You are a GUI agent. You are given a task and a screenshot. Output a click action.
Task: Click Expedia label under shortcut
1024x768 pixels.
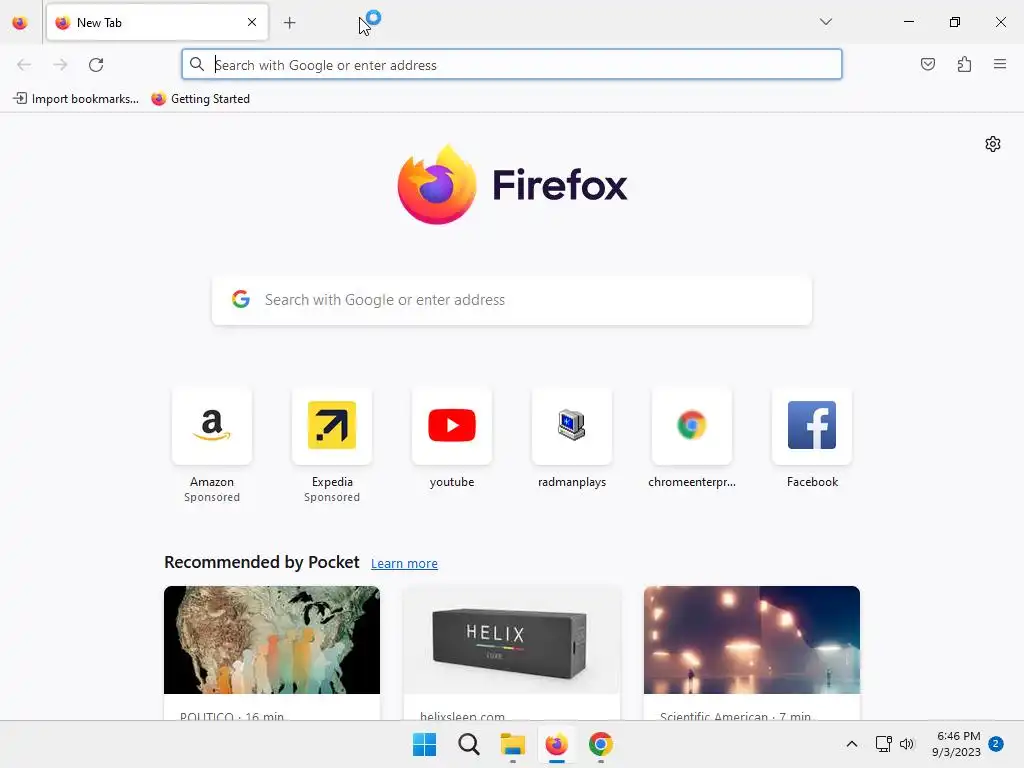pos(332,482)
